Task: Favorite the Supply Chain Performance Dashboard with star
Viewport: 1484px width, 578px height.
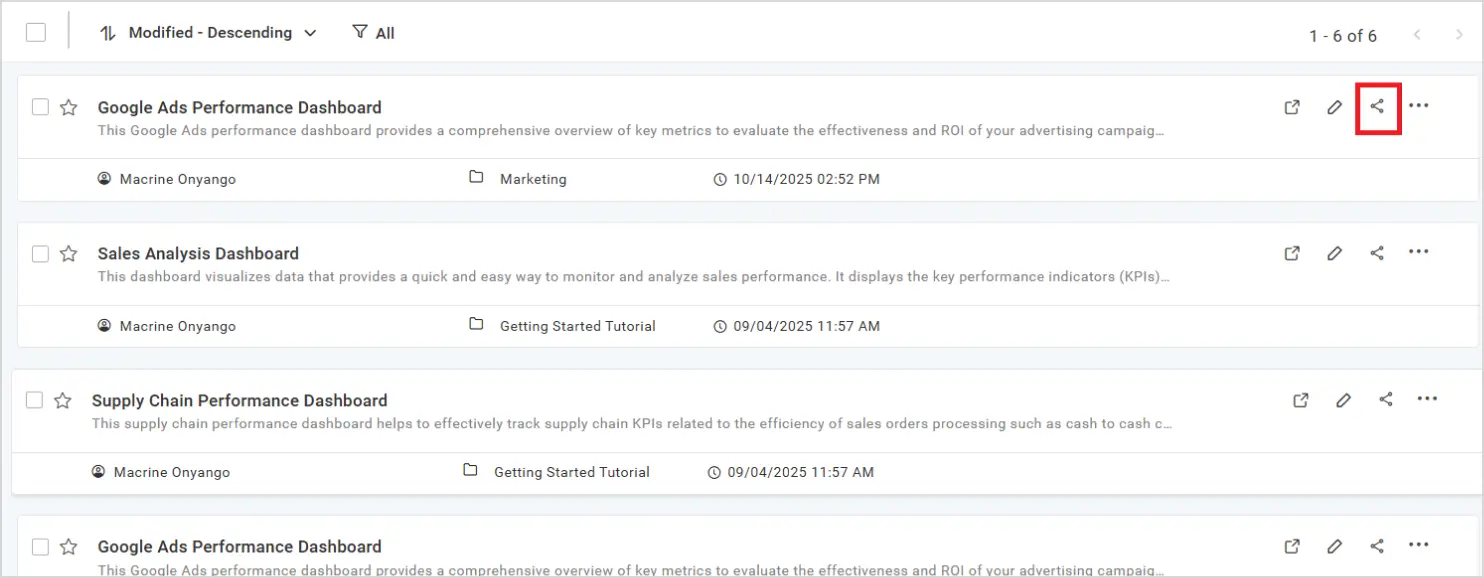Action: click(x=62, y=400)
